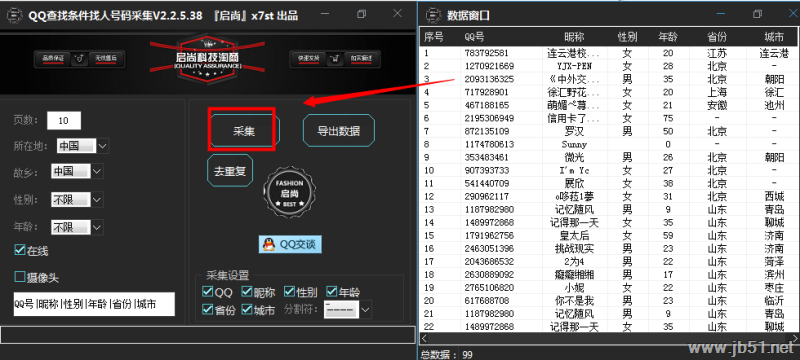Select nickname 微光 cell
This screenshot has width=800, height=360.
coord(574,158)
